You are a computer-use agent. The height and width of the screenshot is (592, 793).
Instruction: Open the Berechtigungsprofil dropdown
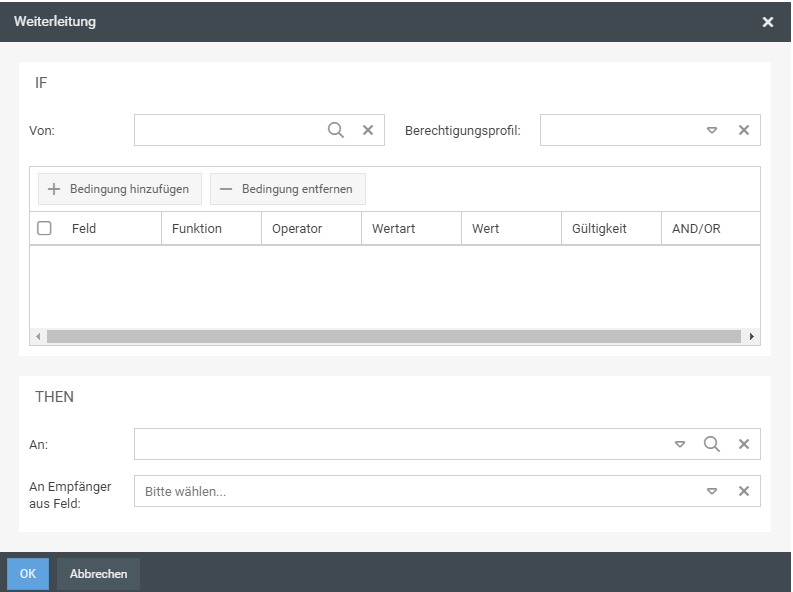(x=712, y=130)
